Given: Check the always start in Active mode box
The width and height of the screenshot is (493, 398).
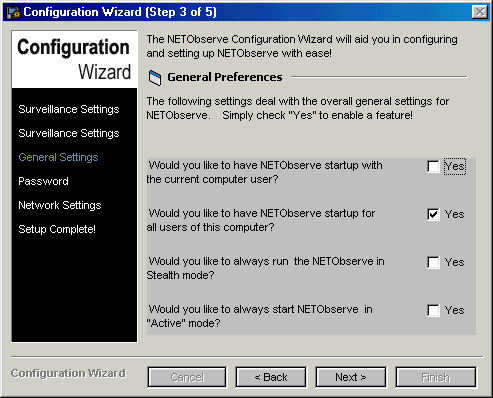Looking at the screenshot, I should [x=433, y=310].
